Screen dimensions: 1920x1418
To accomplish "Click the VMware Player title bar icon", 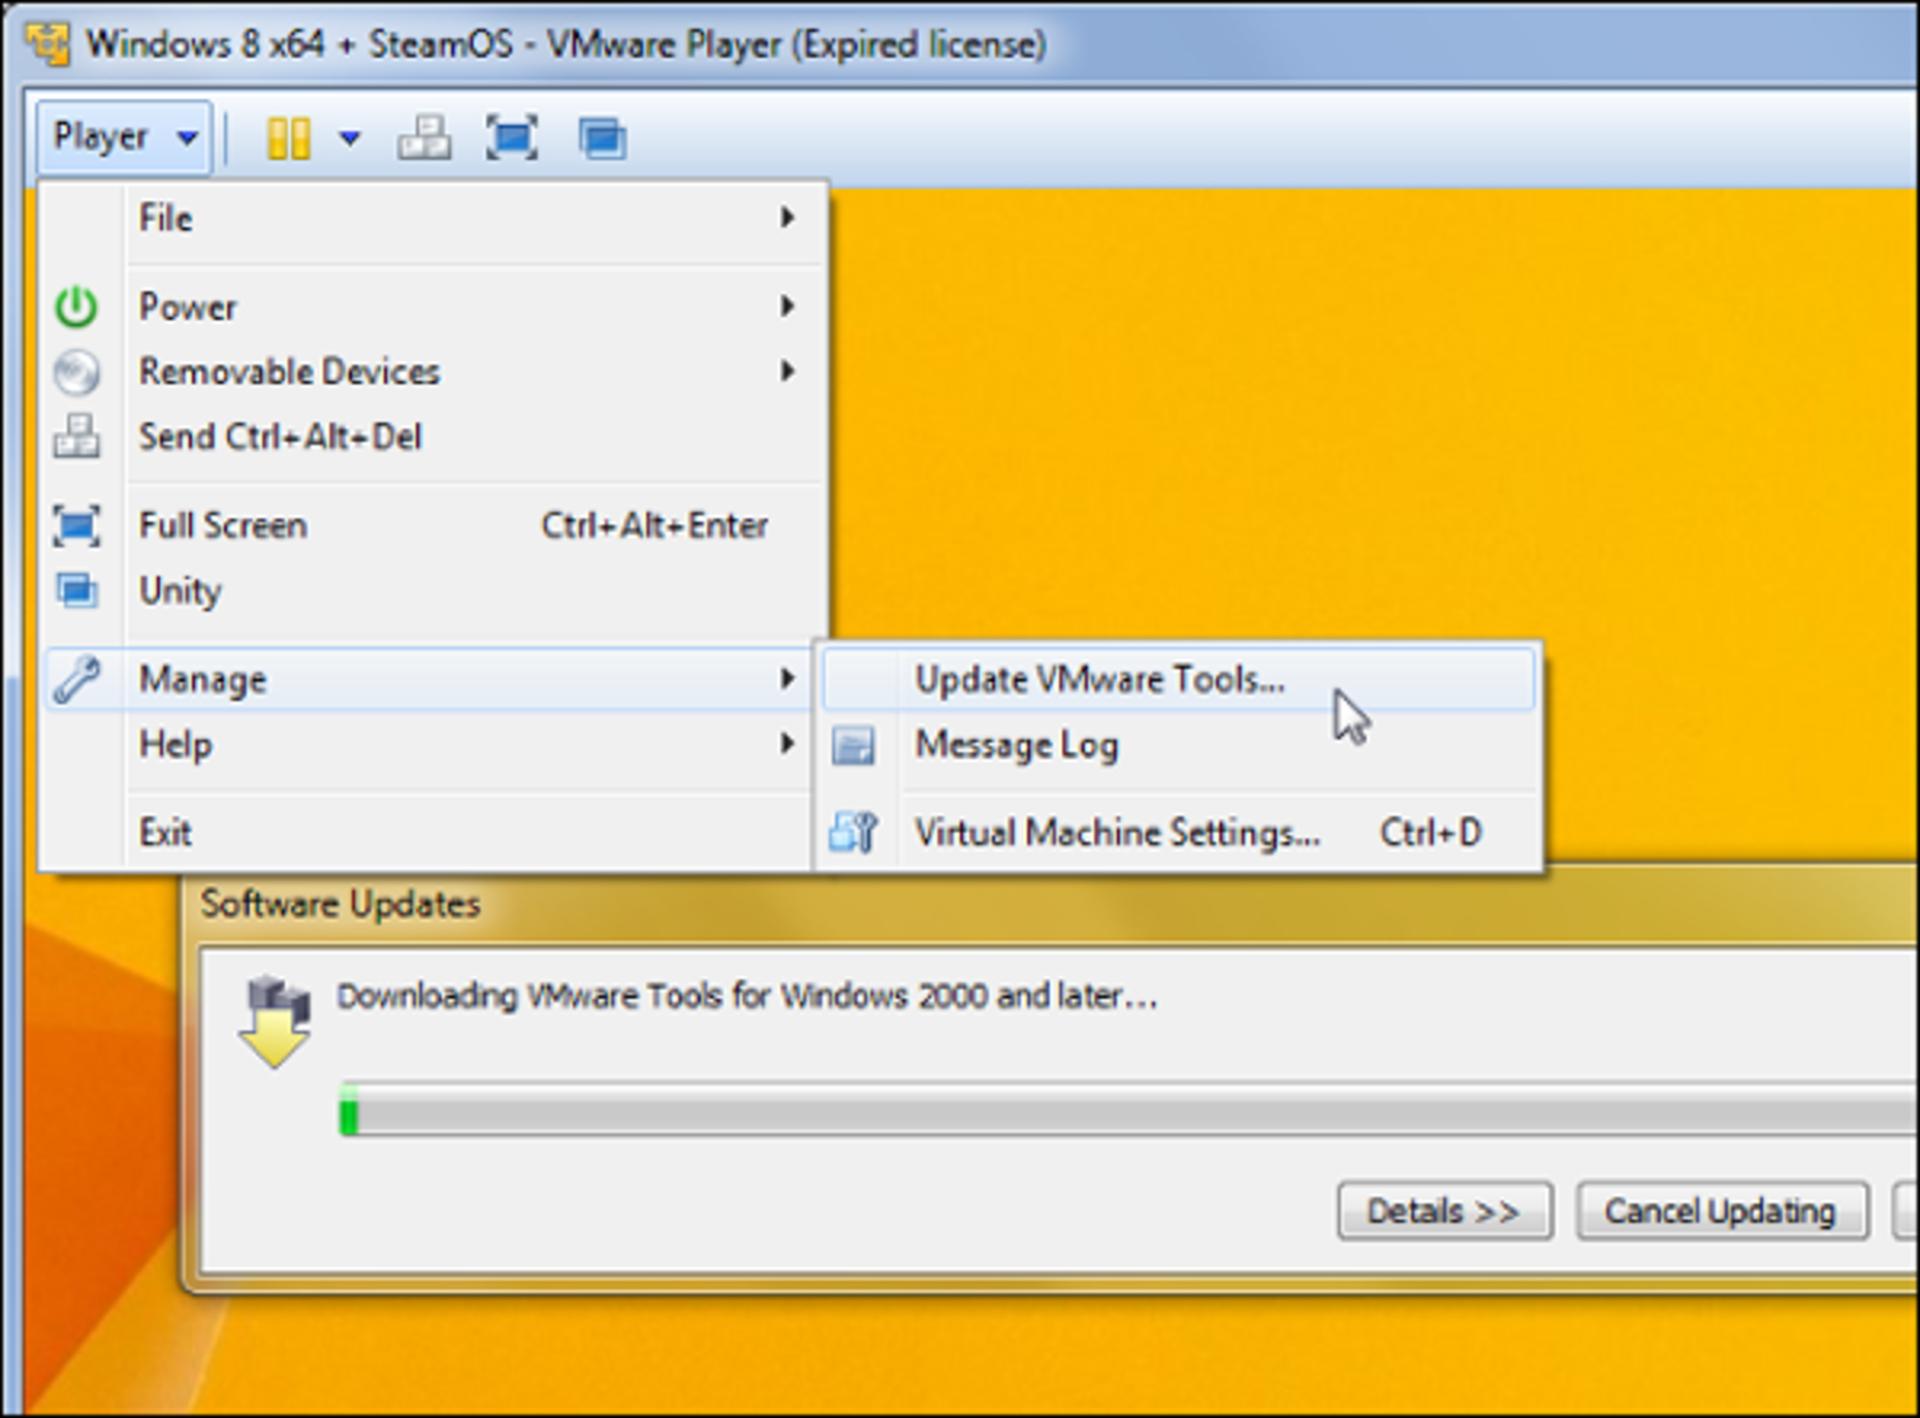I will pos(47,44).
